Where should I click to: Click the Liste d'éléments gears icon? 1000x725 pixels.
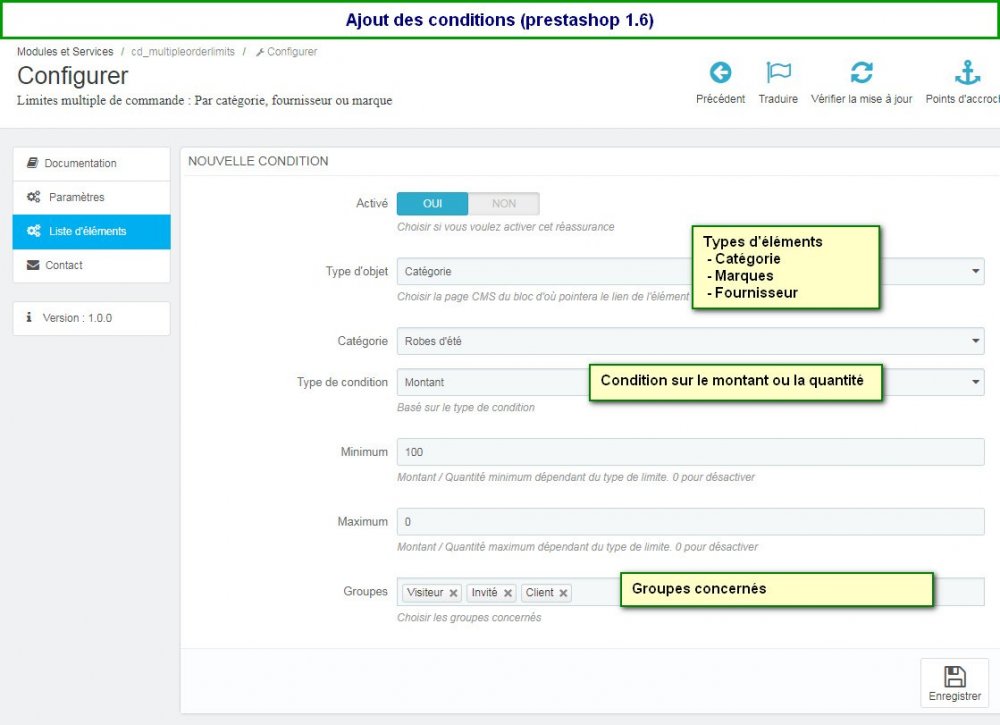point(33,231)
